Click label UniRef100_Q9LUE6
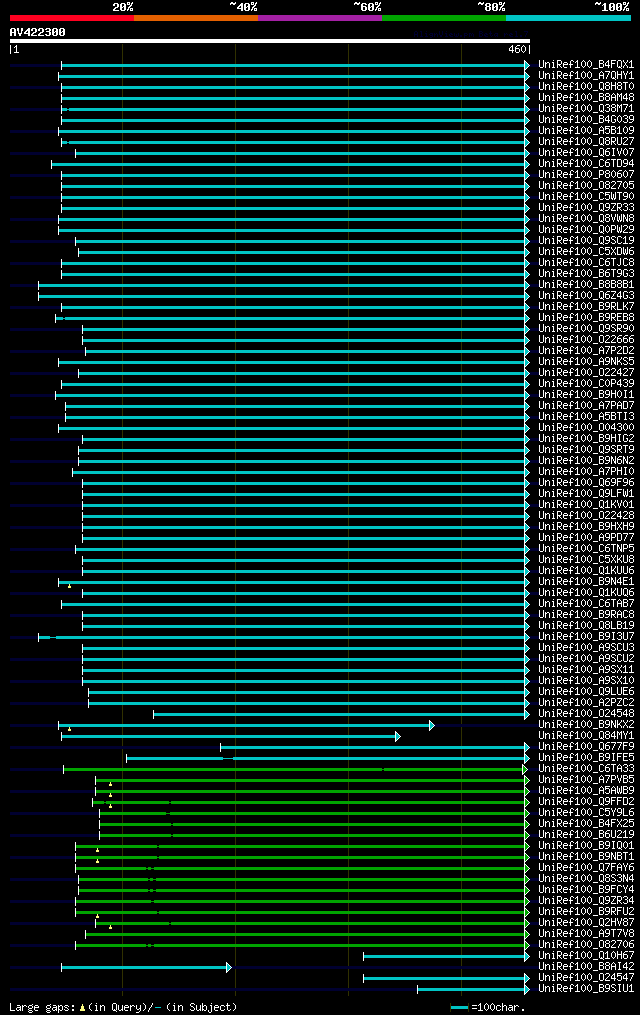The height and width of the screenshot is (1015, 640). click(x=586, y=692)
